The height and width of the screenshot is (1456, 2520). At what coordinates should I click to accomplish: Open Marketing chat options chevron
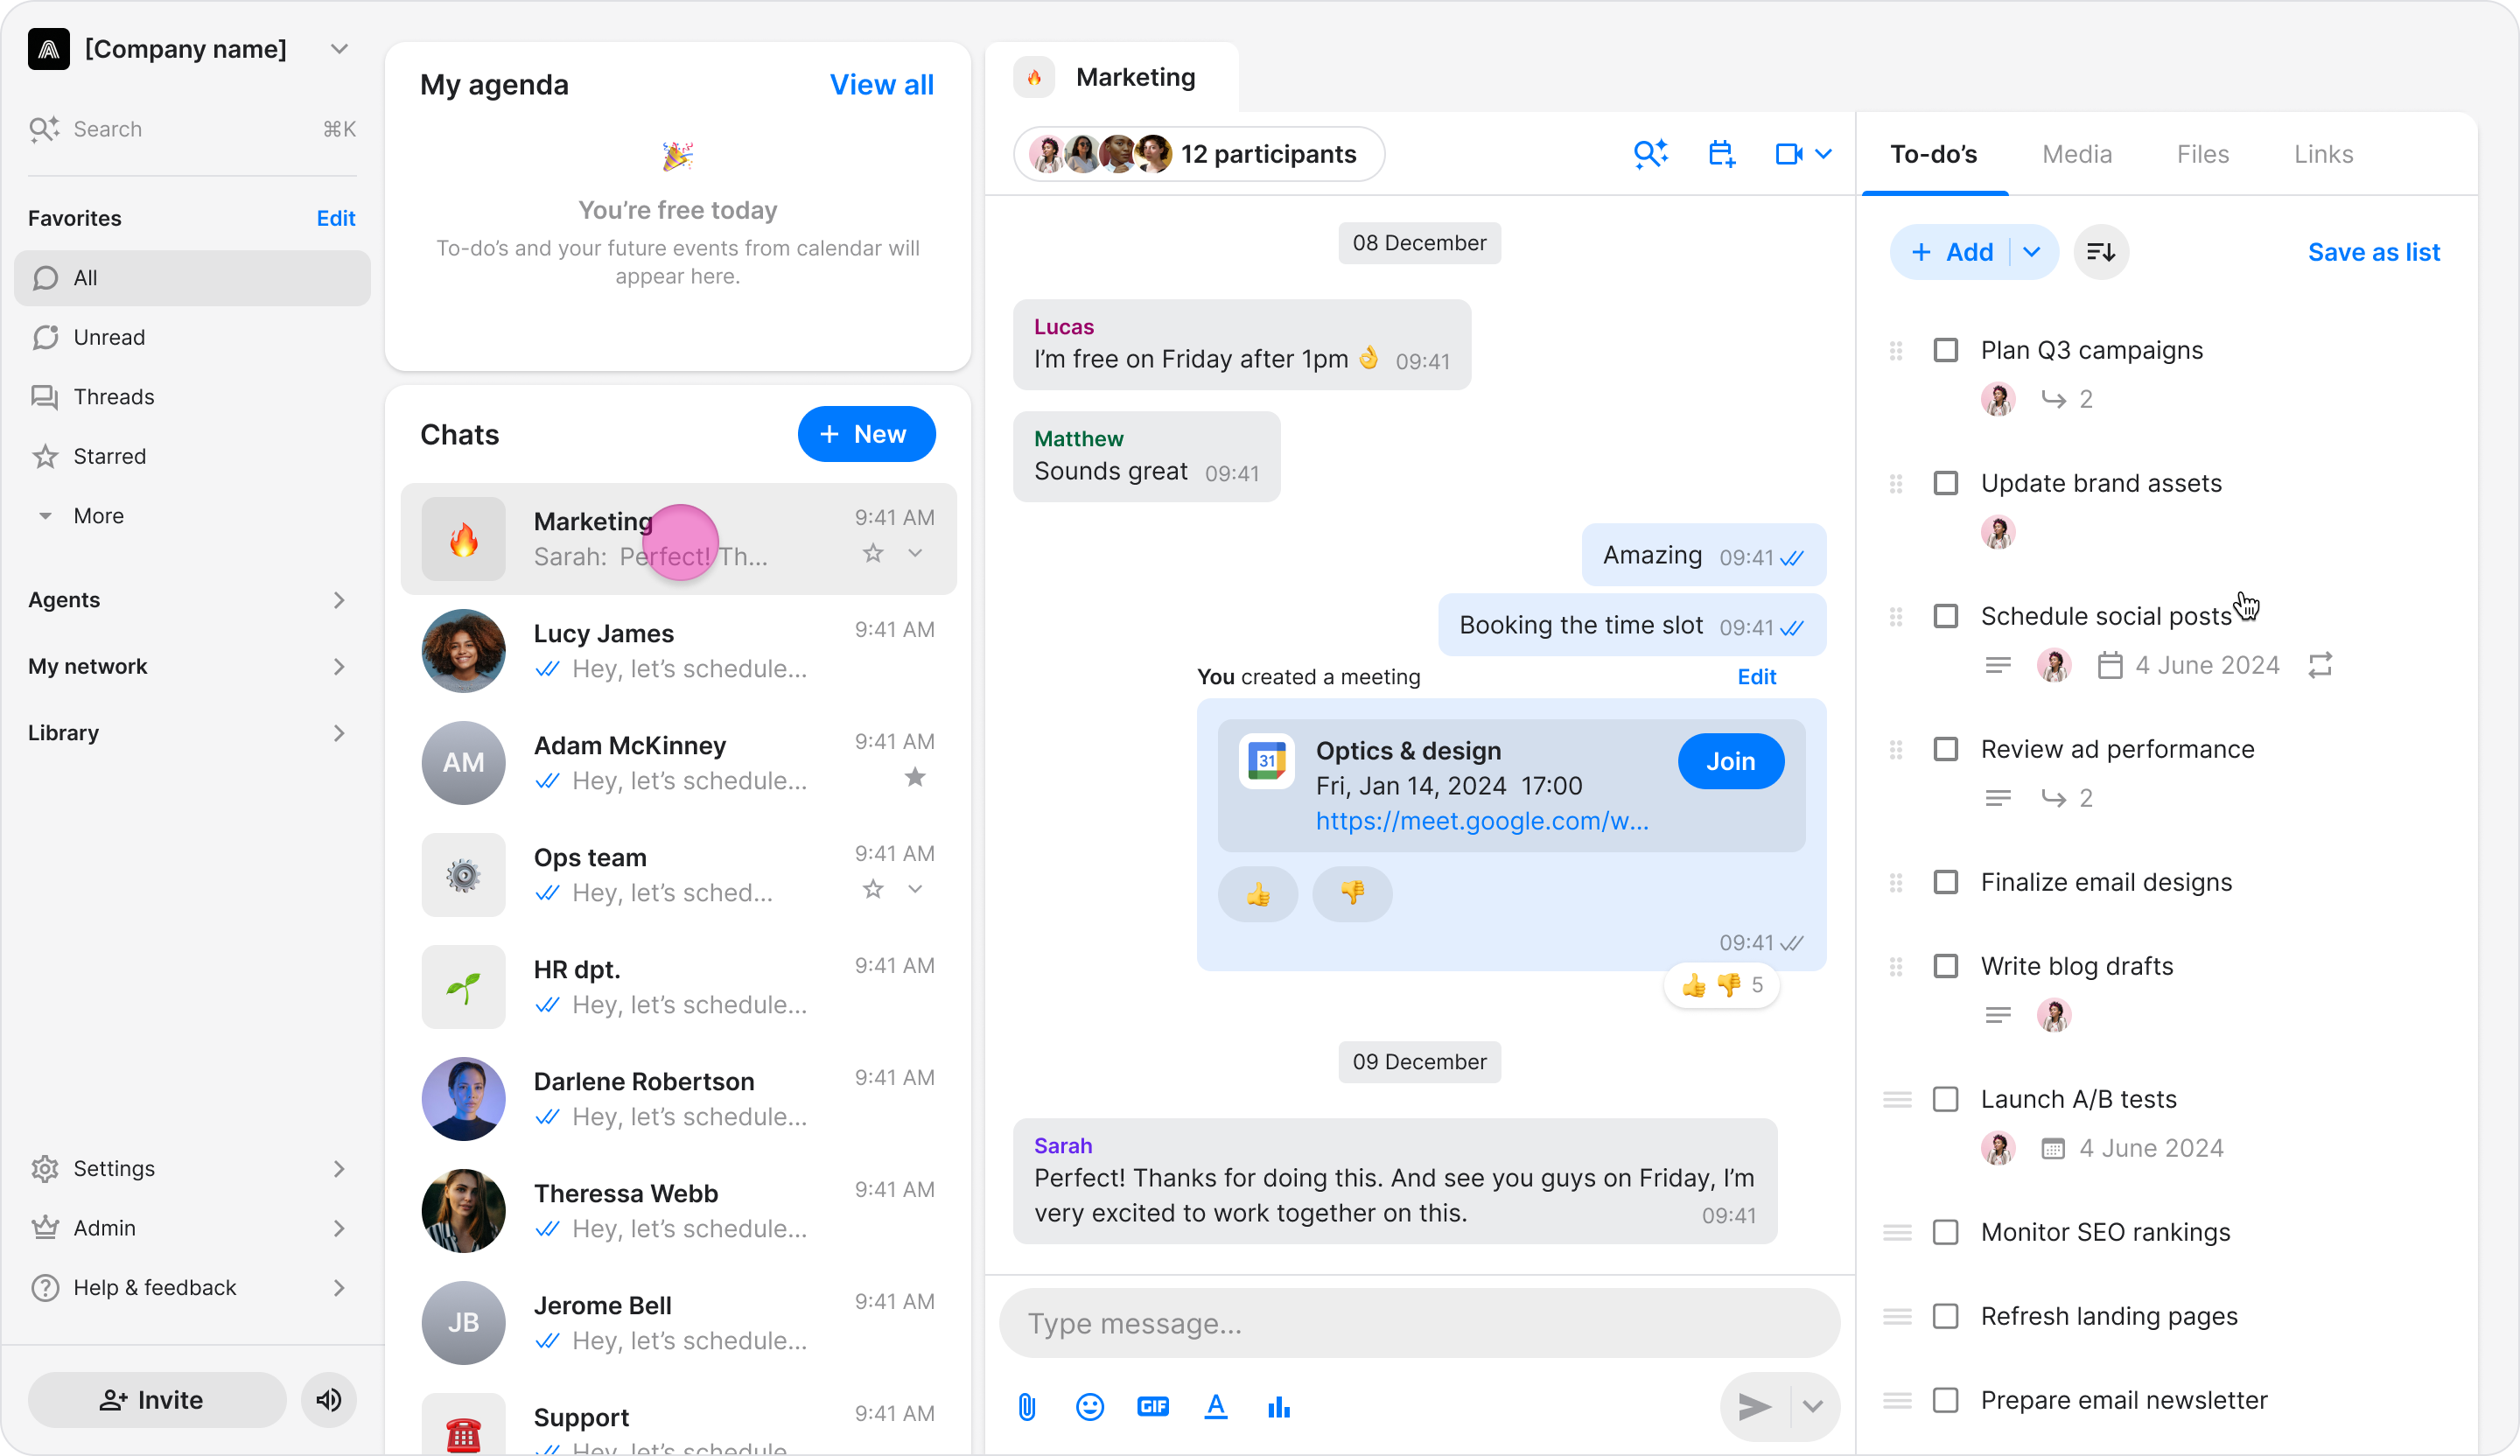[x=915, y=553]
